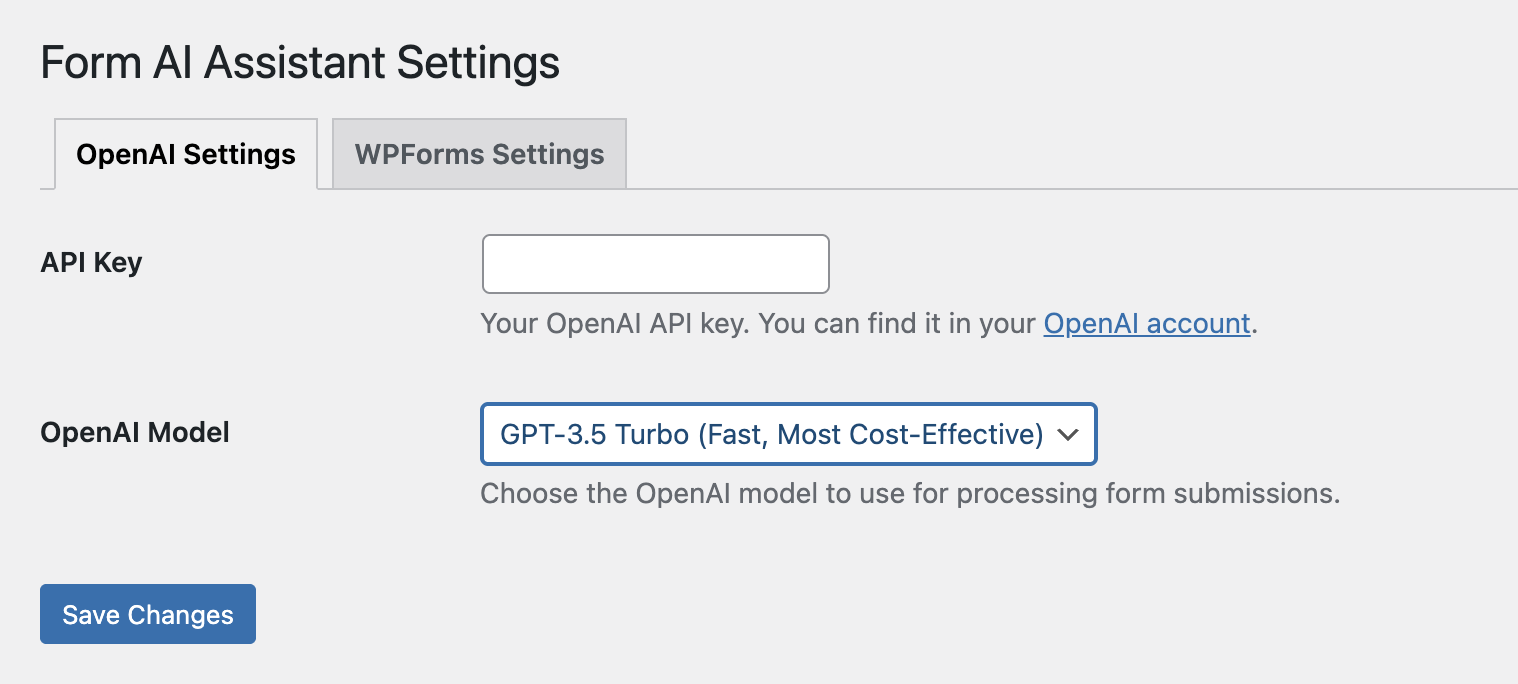Click the model chooser description text
Screen dimensions: 1518x684
pos(909,494)
